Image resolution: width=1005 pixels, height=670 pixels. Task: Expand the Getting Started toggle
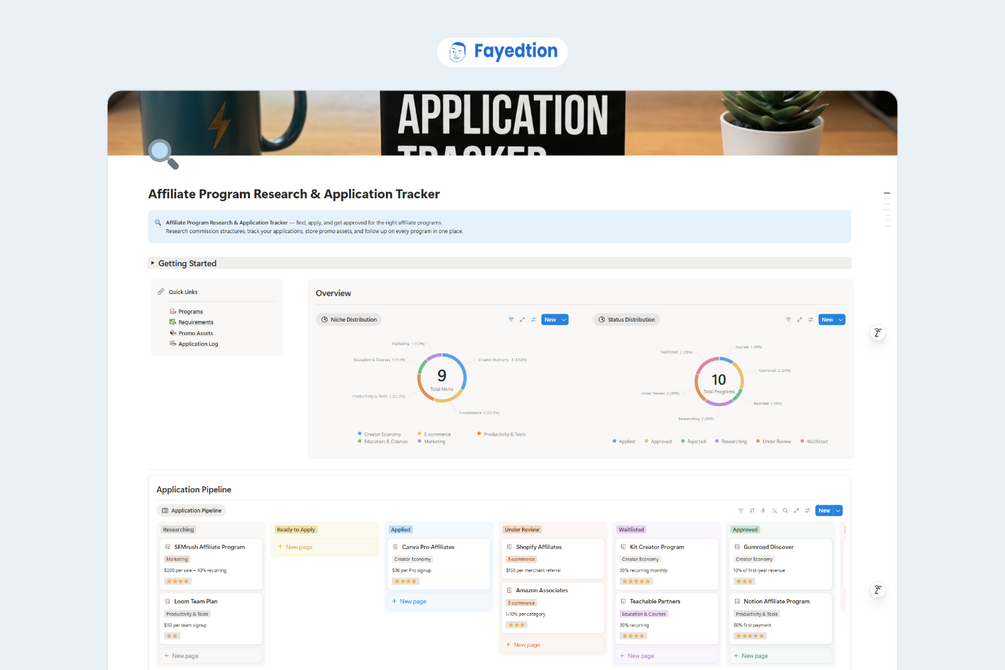153,263
